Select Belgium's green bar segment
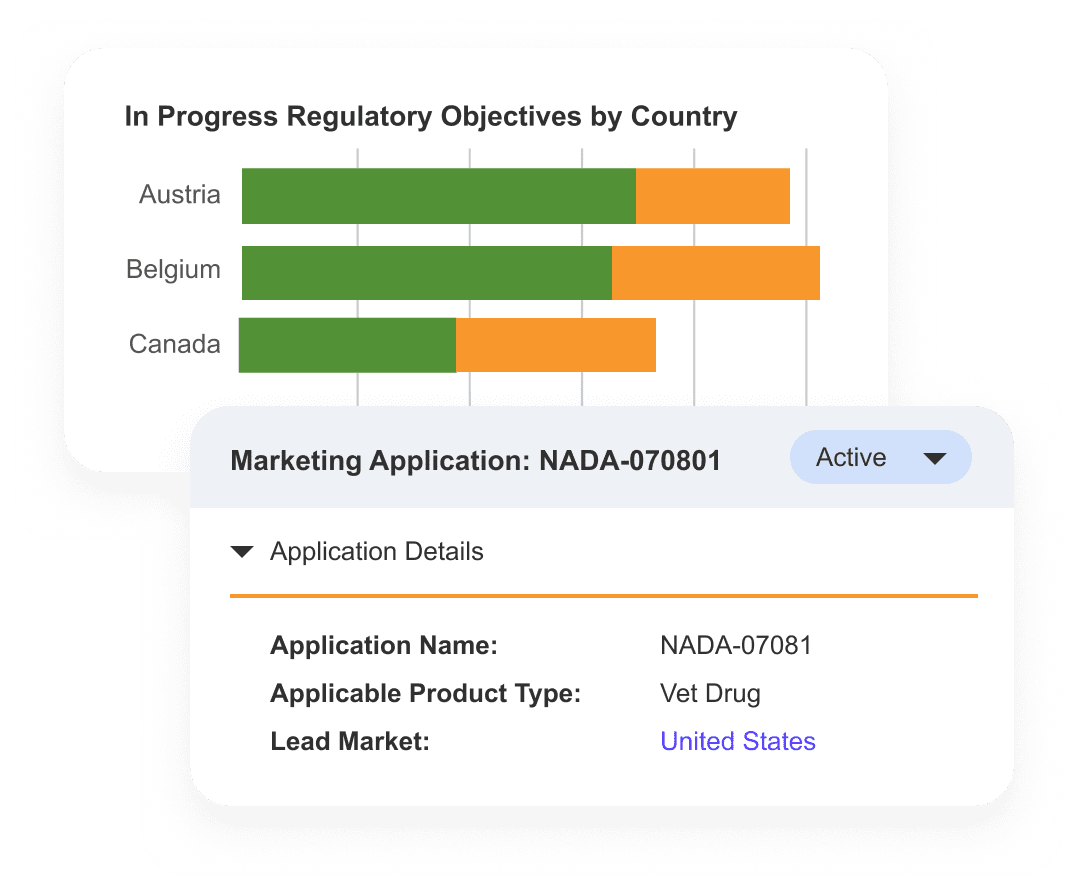This screenshot has width=1080, height=880. click(426, 273)
